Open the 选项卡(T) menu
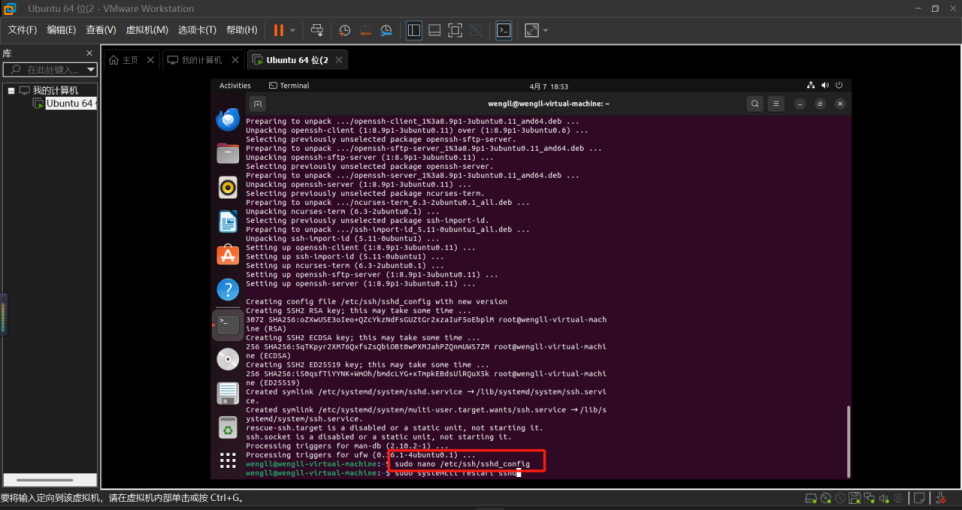962x510 pixels. [x=197, y=30]
